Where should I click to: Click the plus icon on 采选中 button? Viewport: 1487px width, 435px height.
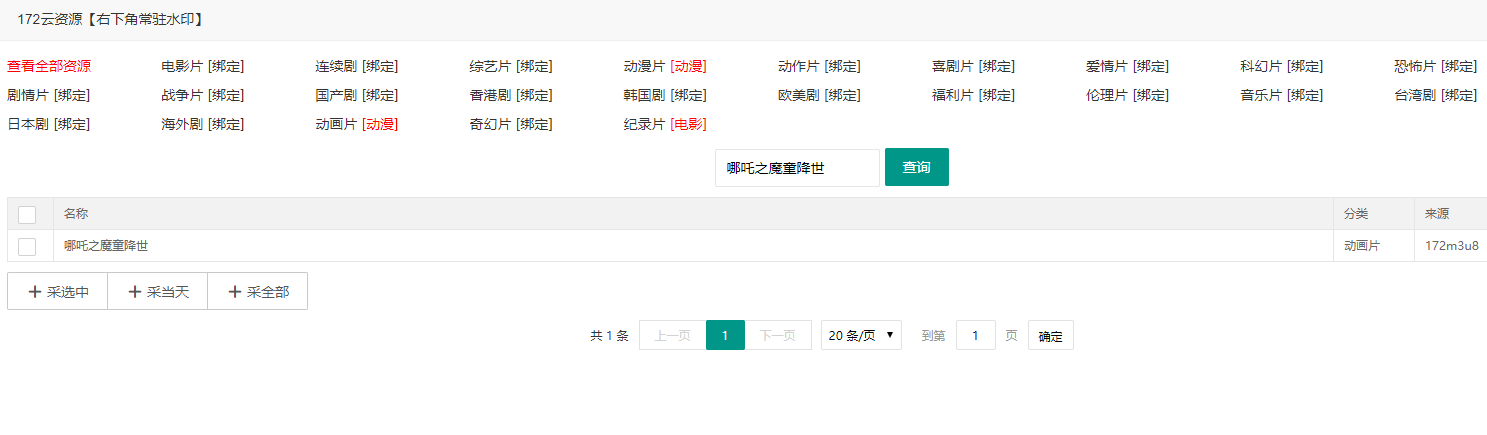pos(35,292)
